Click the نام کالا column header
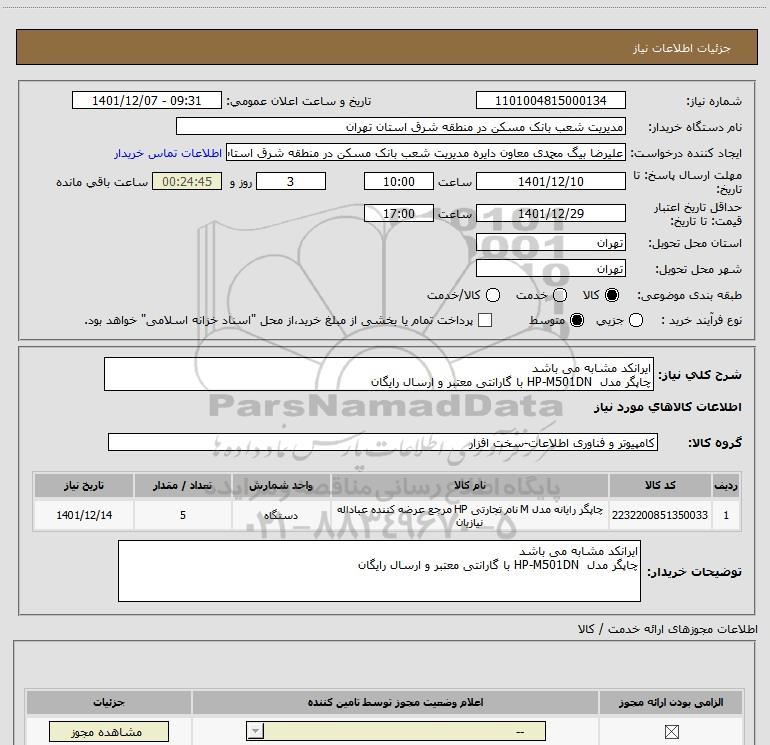Screen dimensions: 770x745 pos(469,485)
